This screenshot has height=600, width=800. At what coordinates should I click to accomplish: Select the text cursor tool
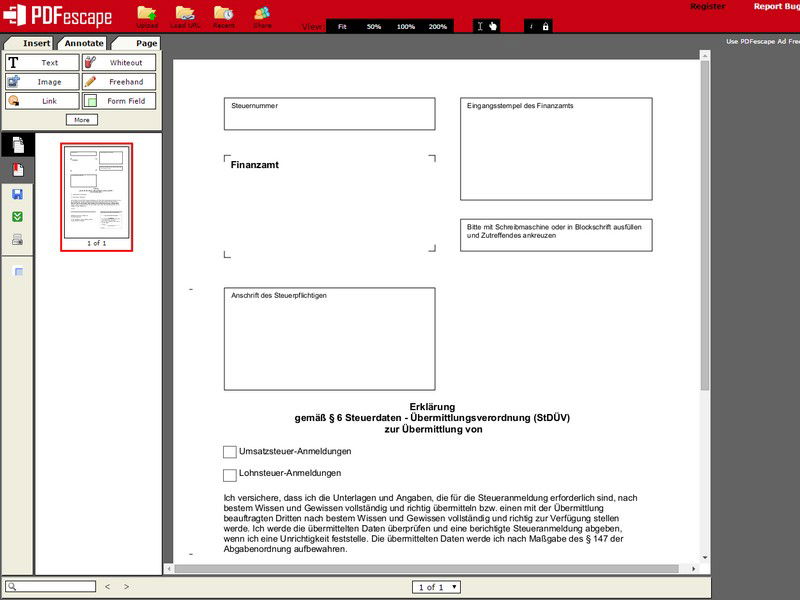coord(480,26)
